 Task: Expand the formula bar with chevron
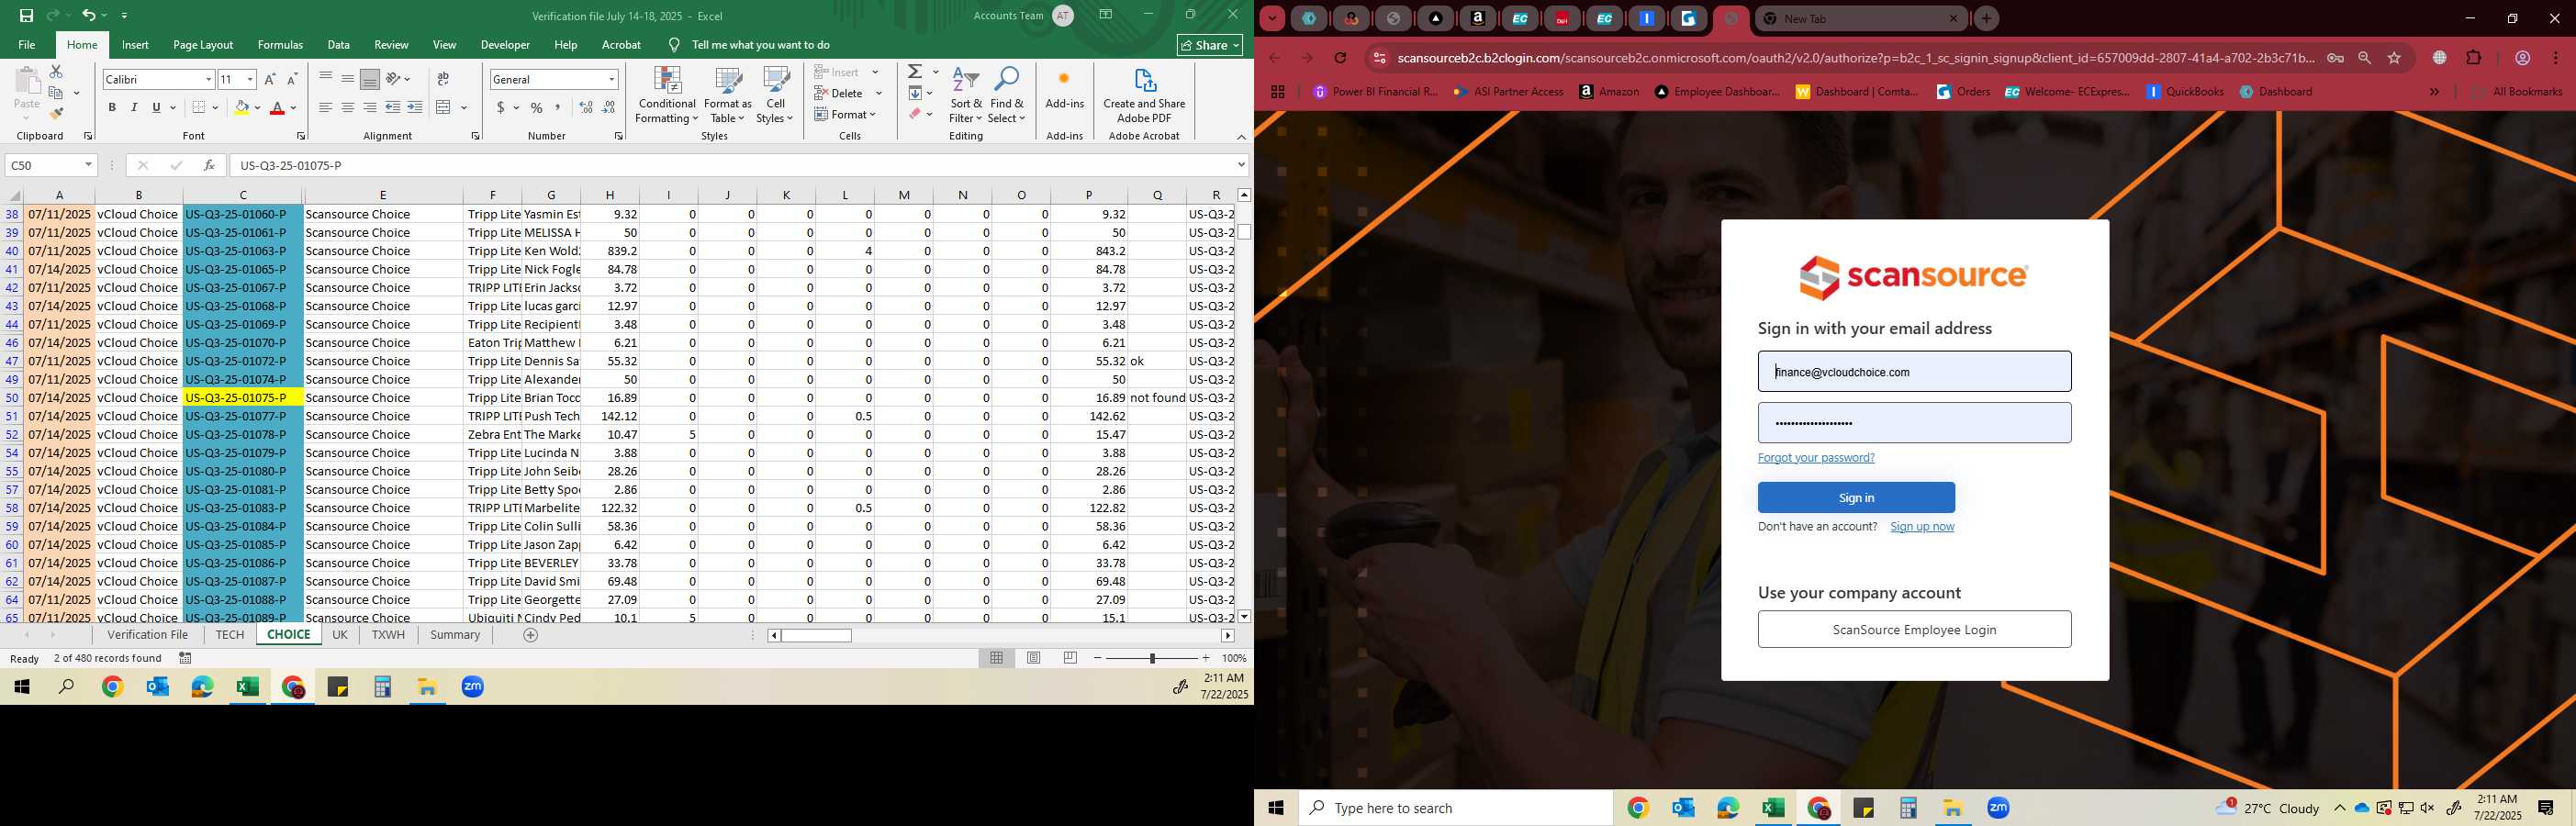[1241, 165]
